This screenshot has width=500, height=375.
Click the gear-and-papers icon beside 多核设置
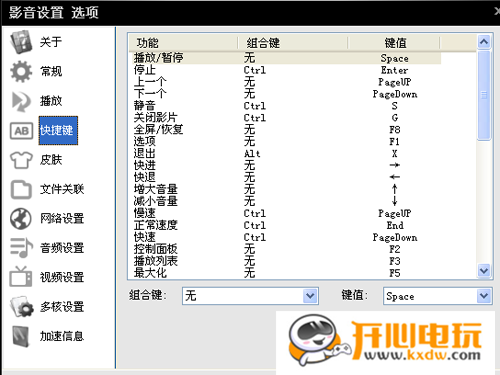tap(21, 306)
